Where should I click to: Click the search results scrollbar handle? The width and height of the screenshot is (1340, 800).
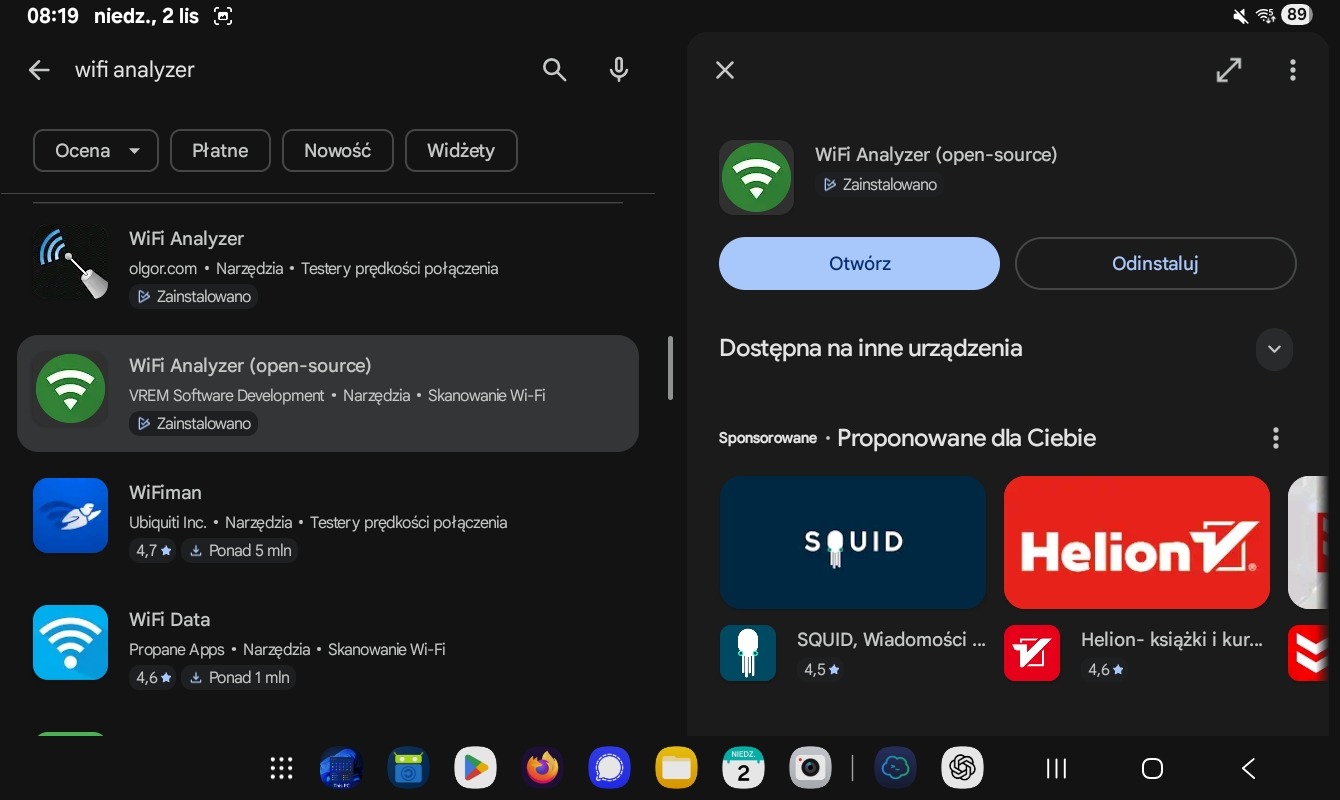coord(670,368)
